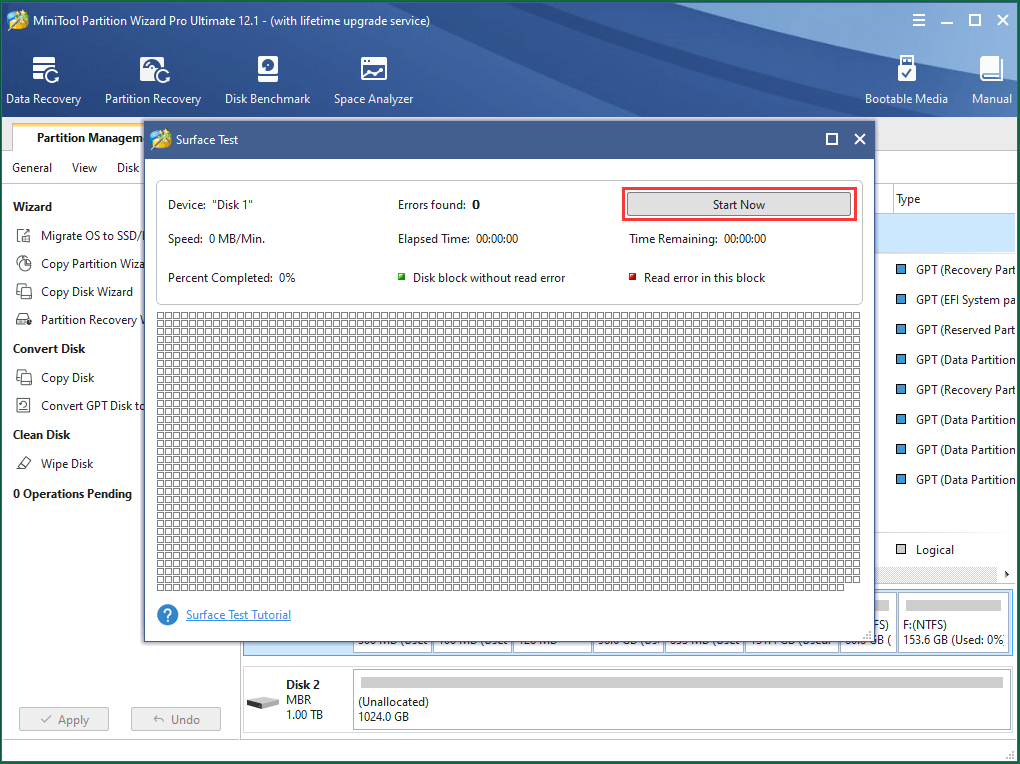Open the Disk menu
Screen dimensions: 1020x764
128,168
